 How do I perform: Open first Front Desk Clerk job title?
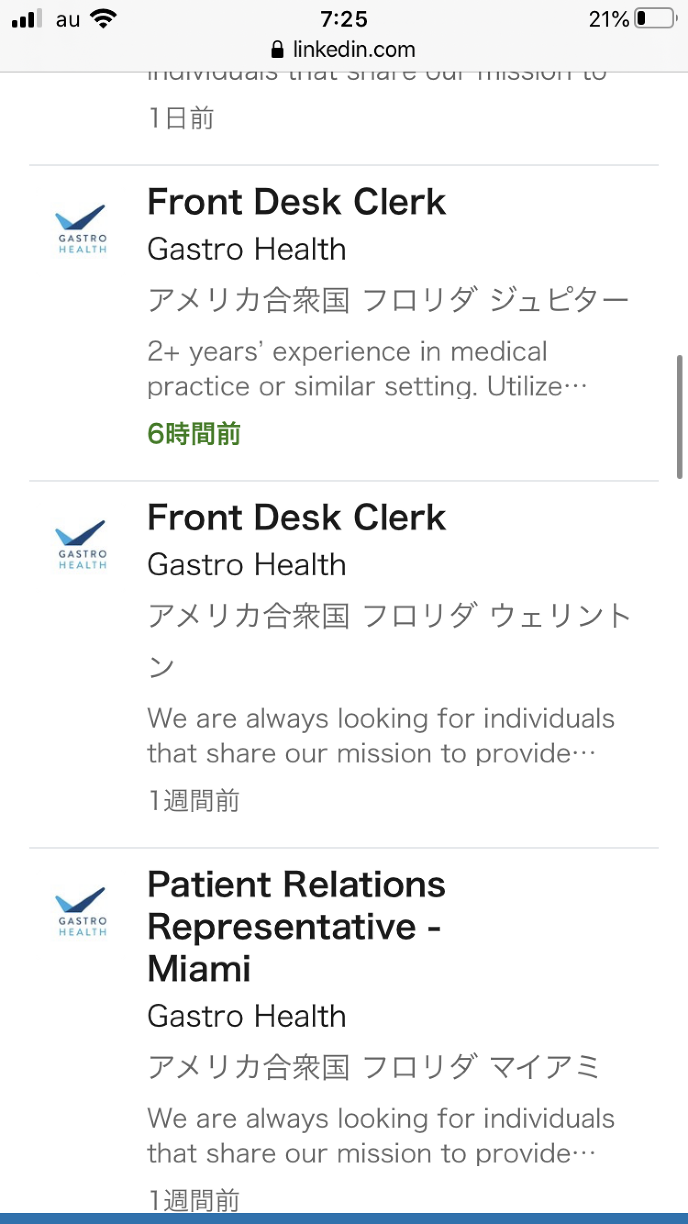(296, 202)
